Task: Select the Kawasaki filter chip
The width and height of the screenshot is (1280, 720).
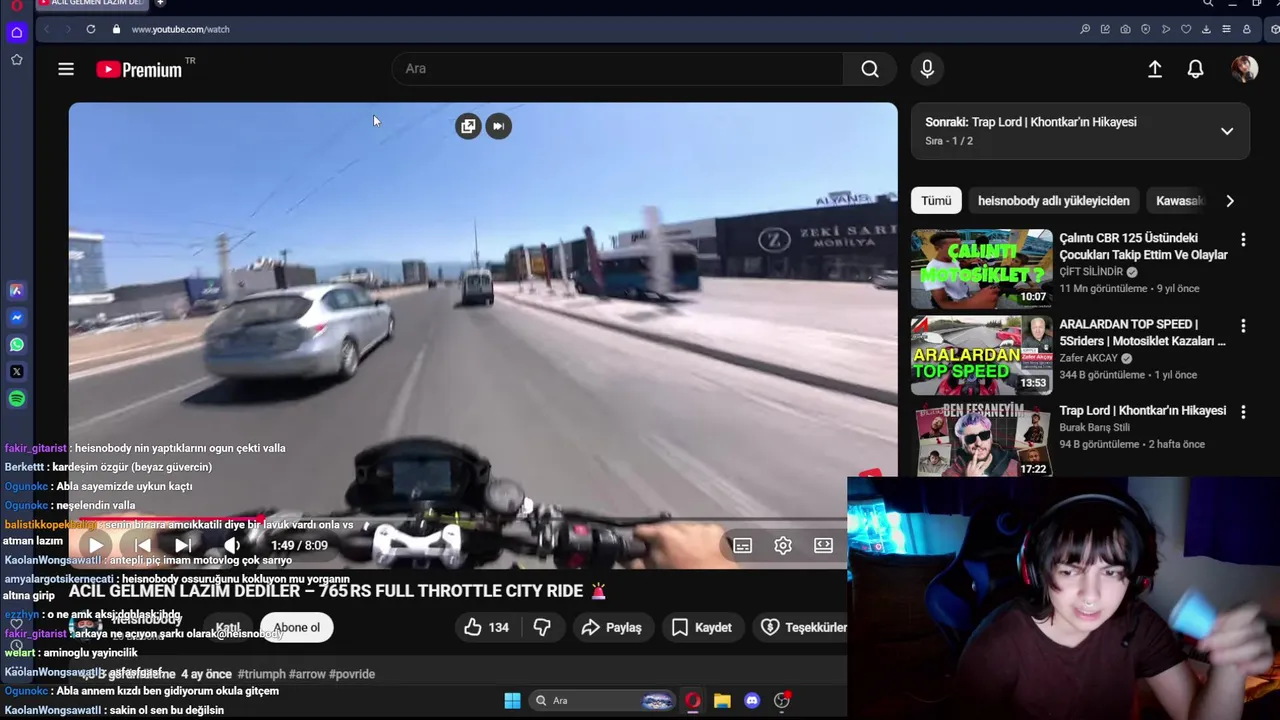Action: click(1179, 201)
